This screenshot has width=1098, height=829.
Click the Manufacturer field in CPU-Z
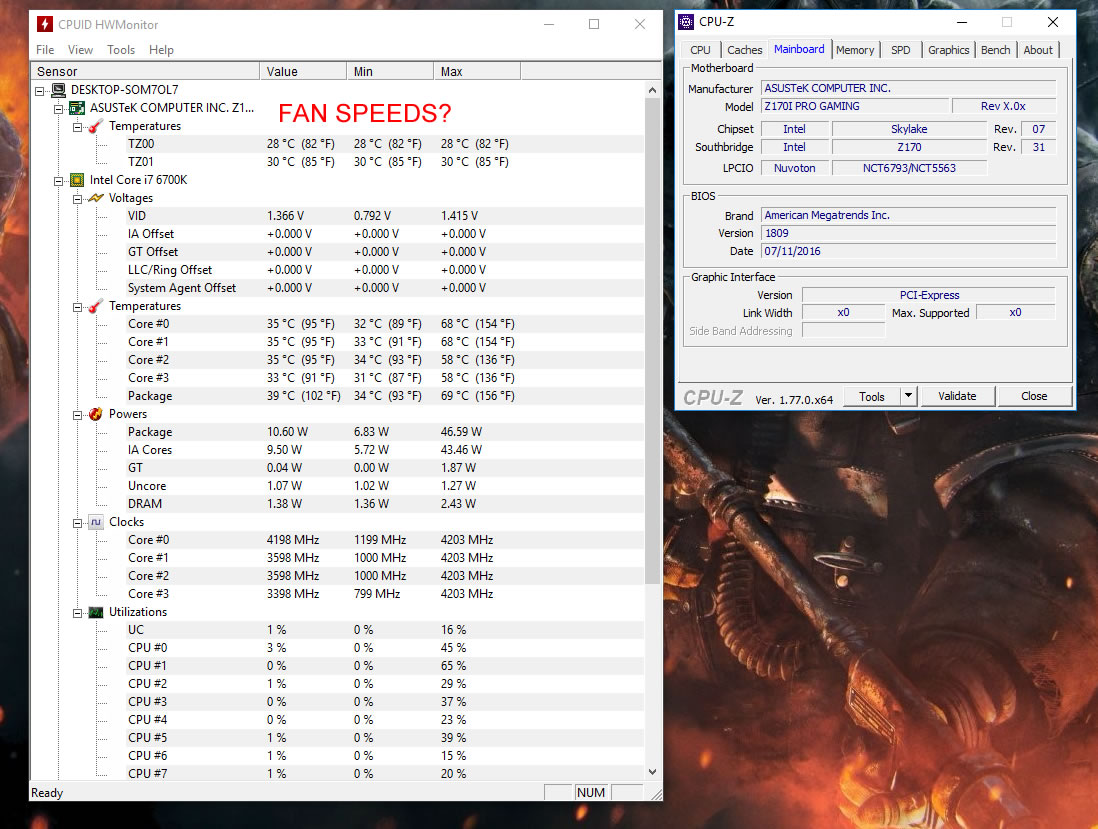[x=908, y=88]
